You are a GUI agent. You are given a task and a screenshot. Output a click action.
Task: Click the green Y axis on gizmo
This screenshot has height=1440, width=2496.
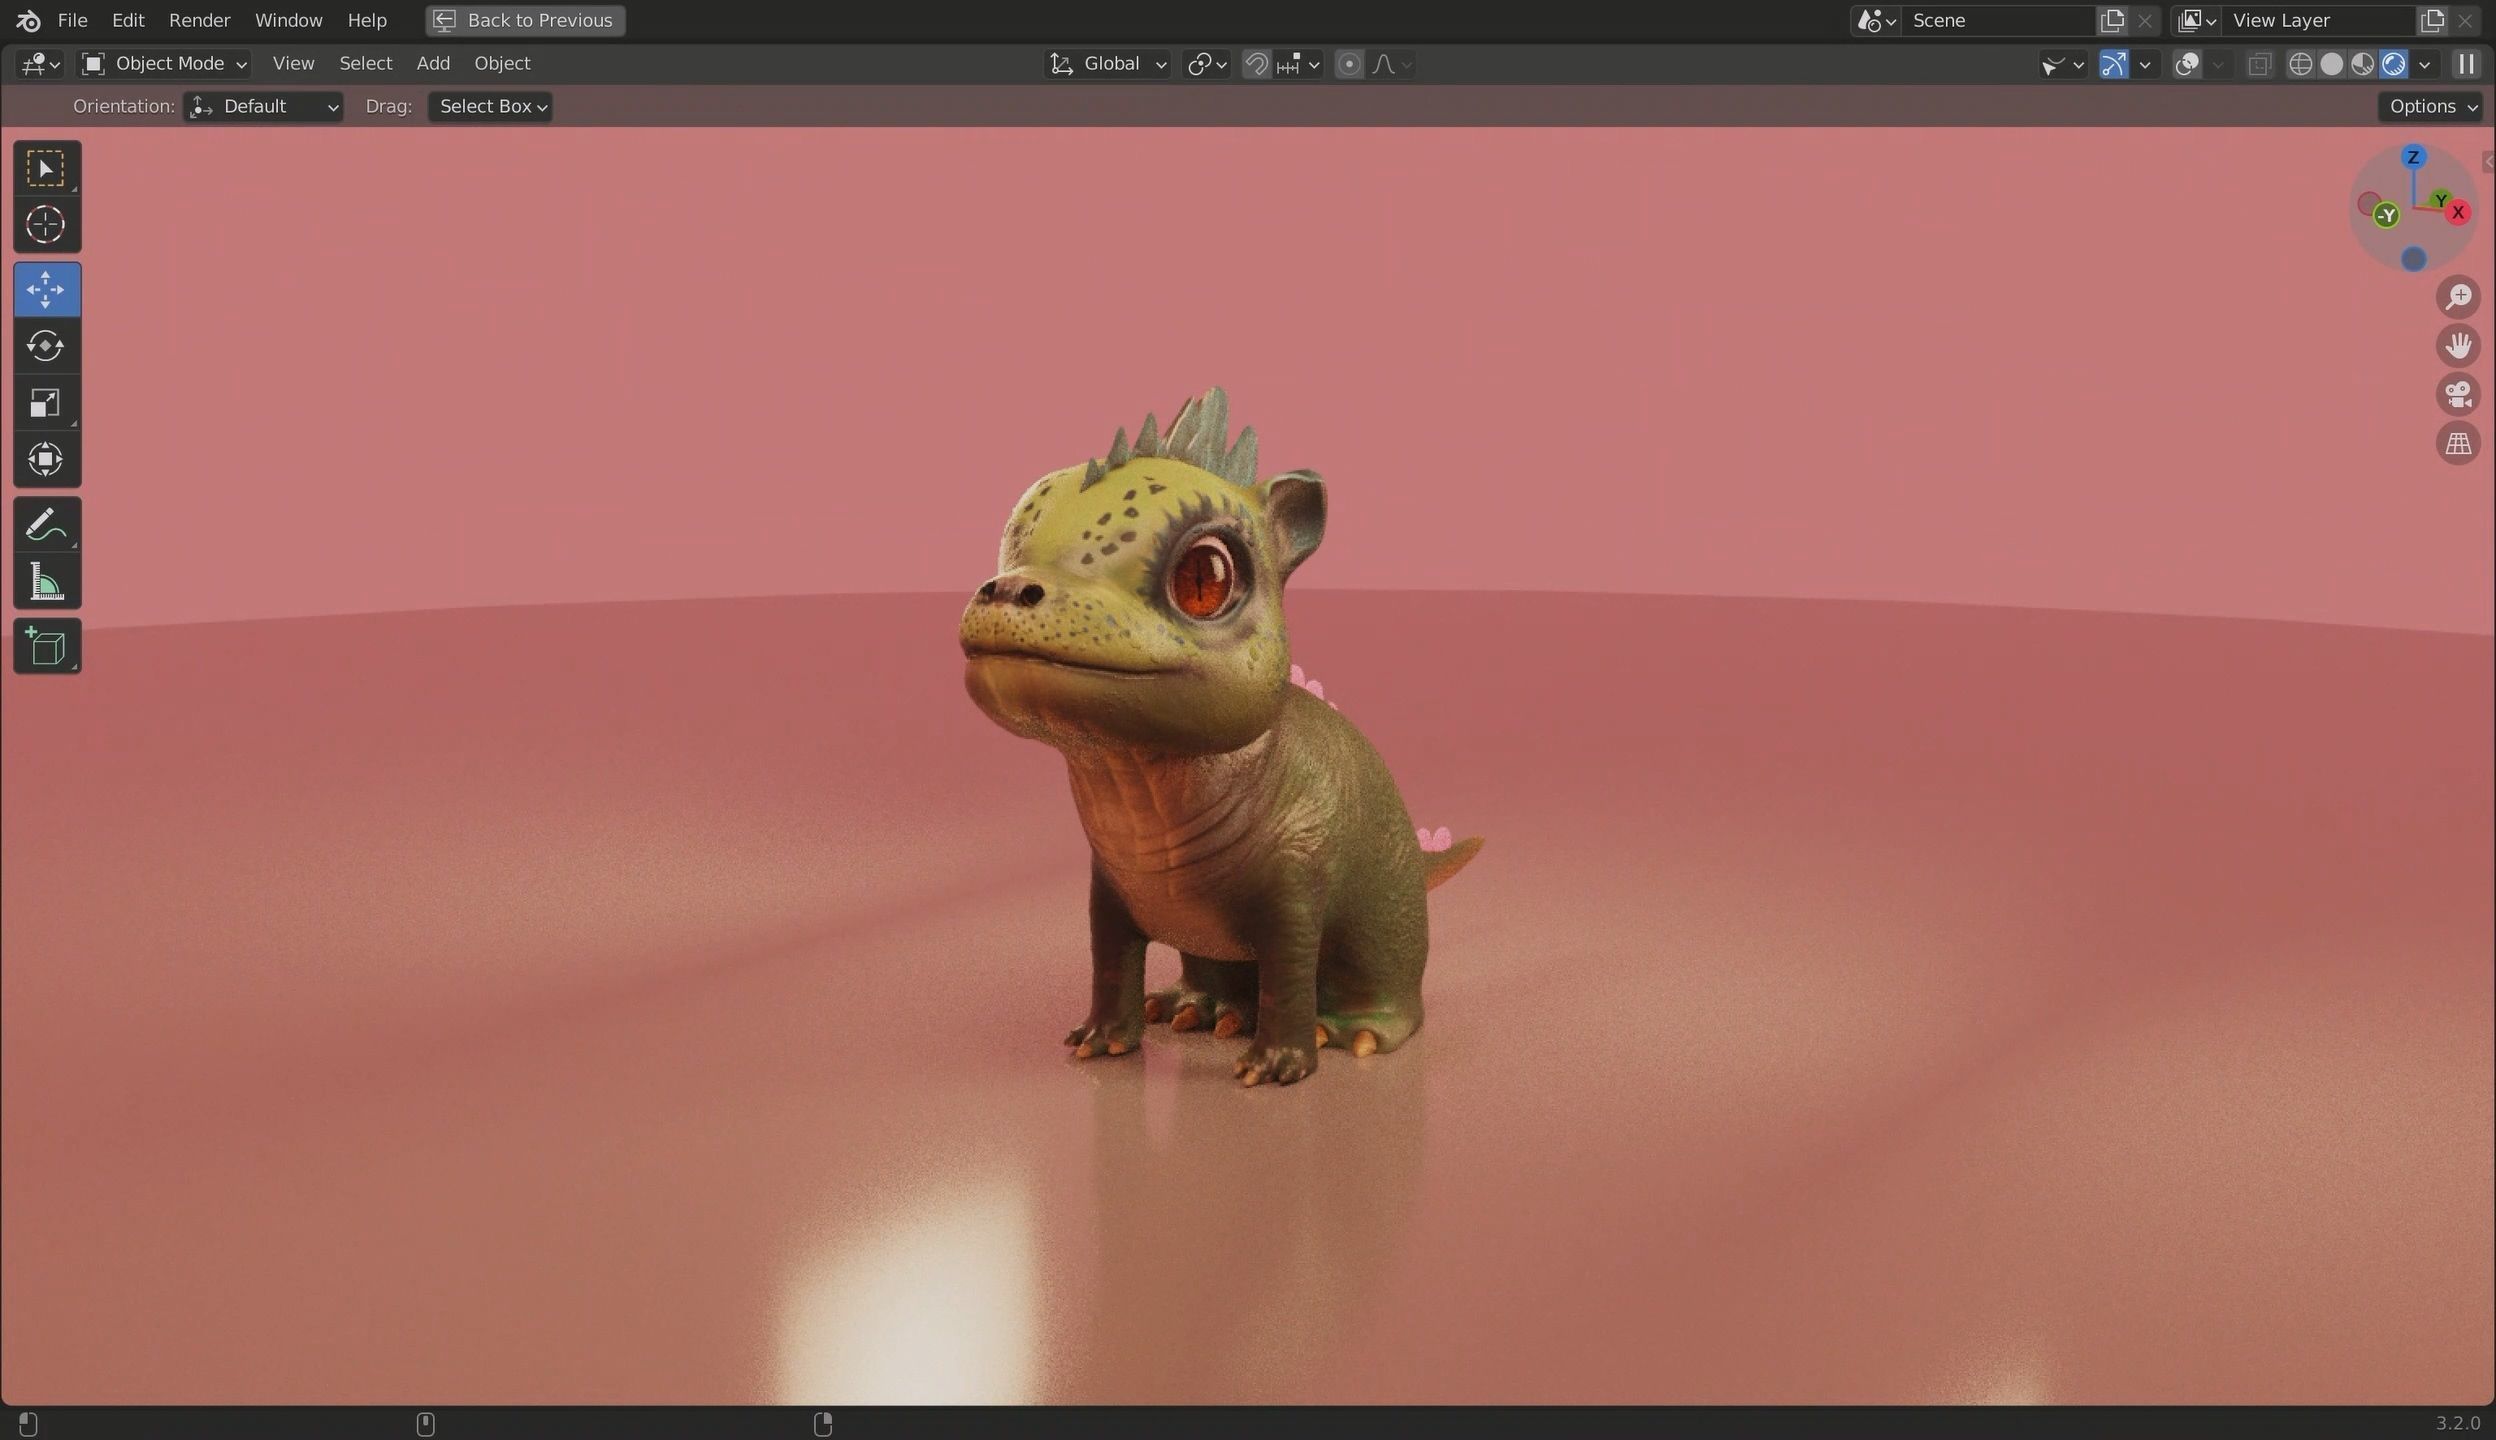click(2440, 200)
